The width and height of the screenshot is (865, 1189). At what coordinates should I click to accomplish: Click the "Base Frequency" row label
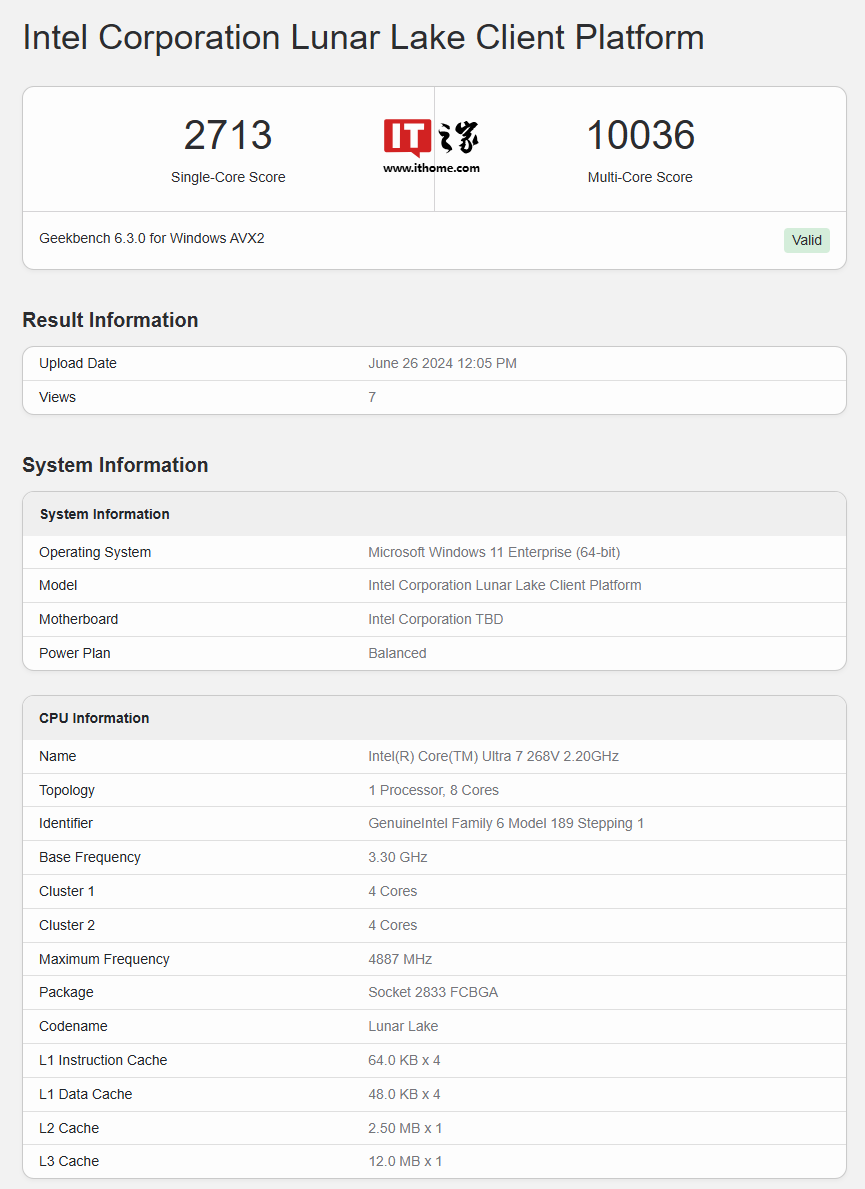[x=90, y=858]
